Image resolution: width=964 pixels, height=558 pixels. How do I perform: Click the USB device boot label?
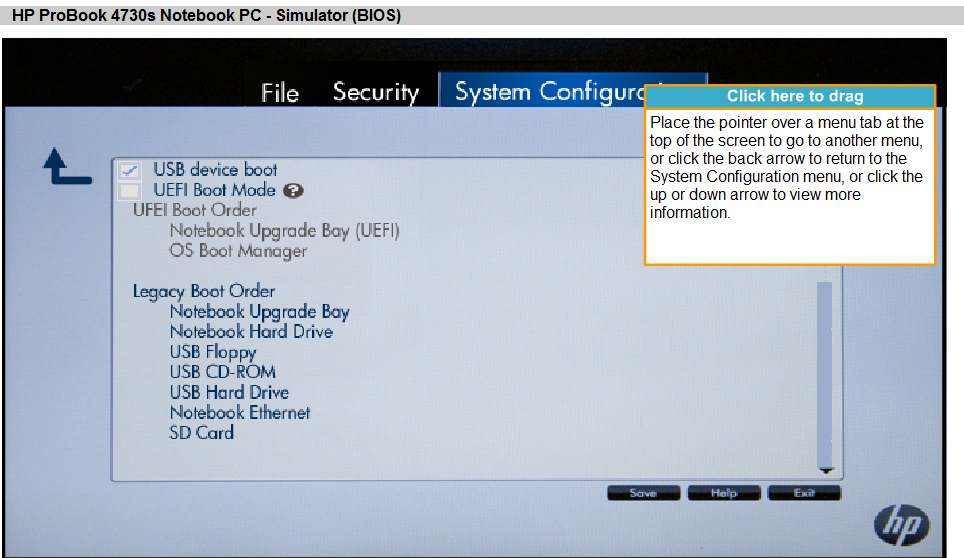click(x=215, y=170)
